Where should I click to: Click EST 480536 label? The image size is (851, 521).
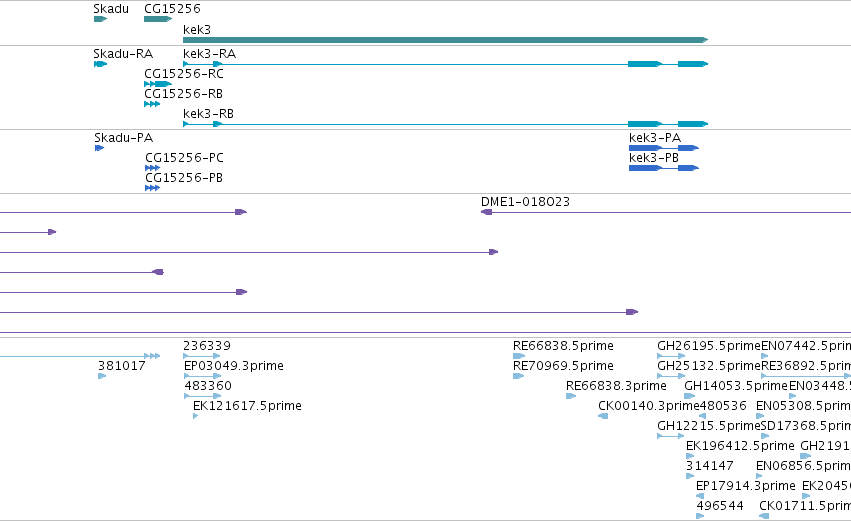point(723,406)
